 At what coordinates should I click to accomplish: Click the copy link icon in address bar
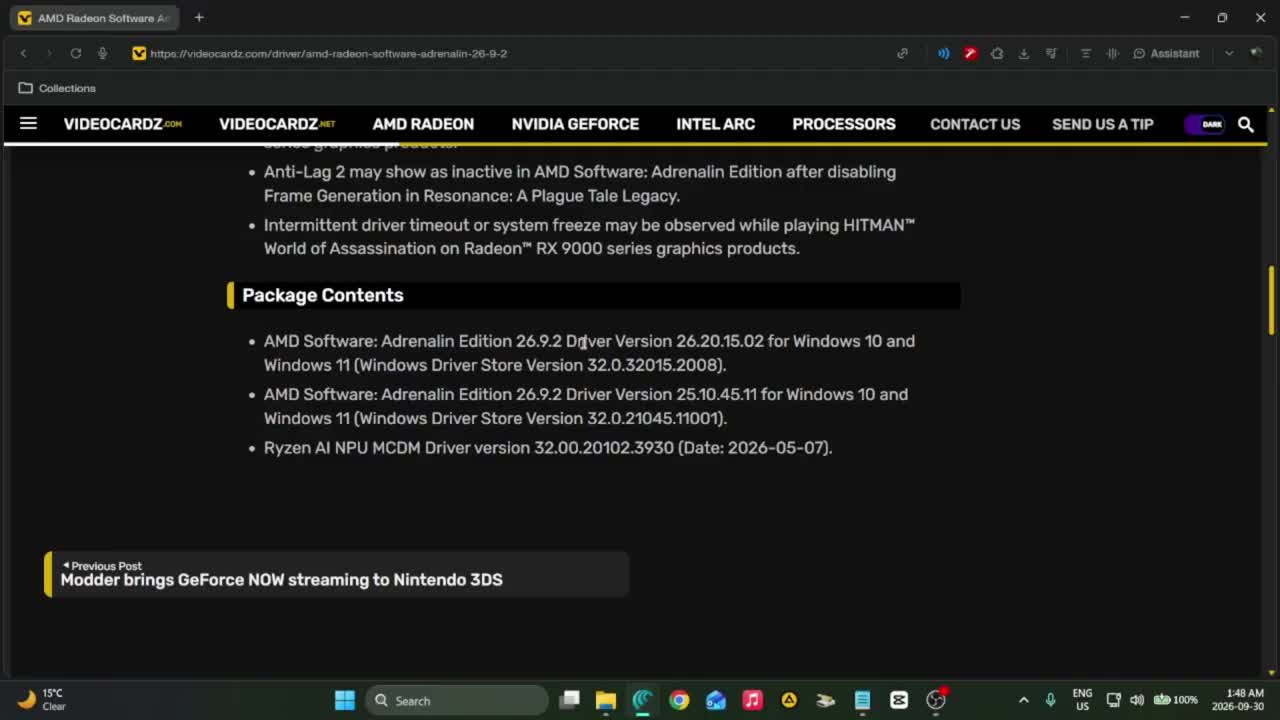(902, 53)
